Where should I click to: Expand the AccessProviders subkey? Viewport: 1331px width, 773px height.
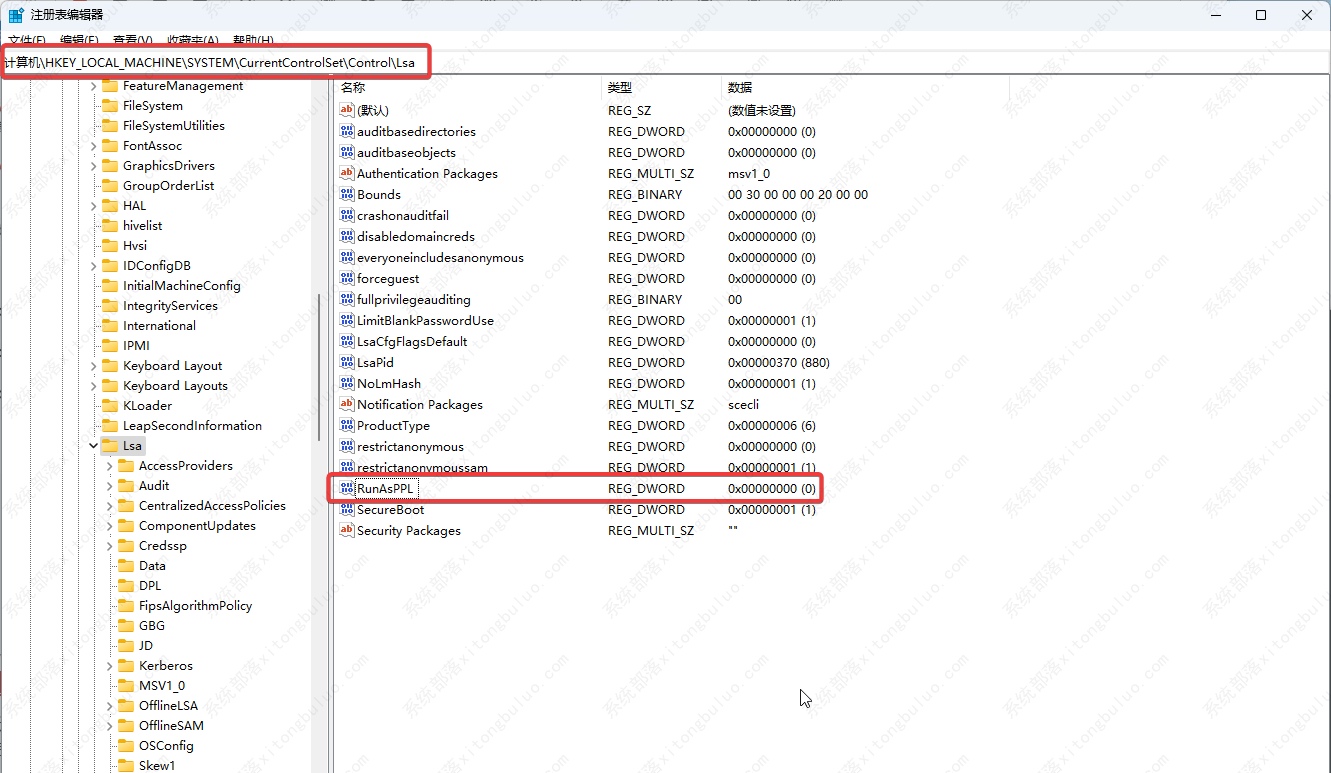(109, 466)
